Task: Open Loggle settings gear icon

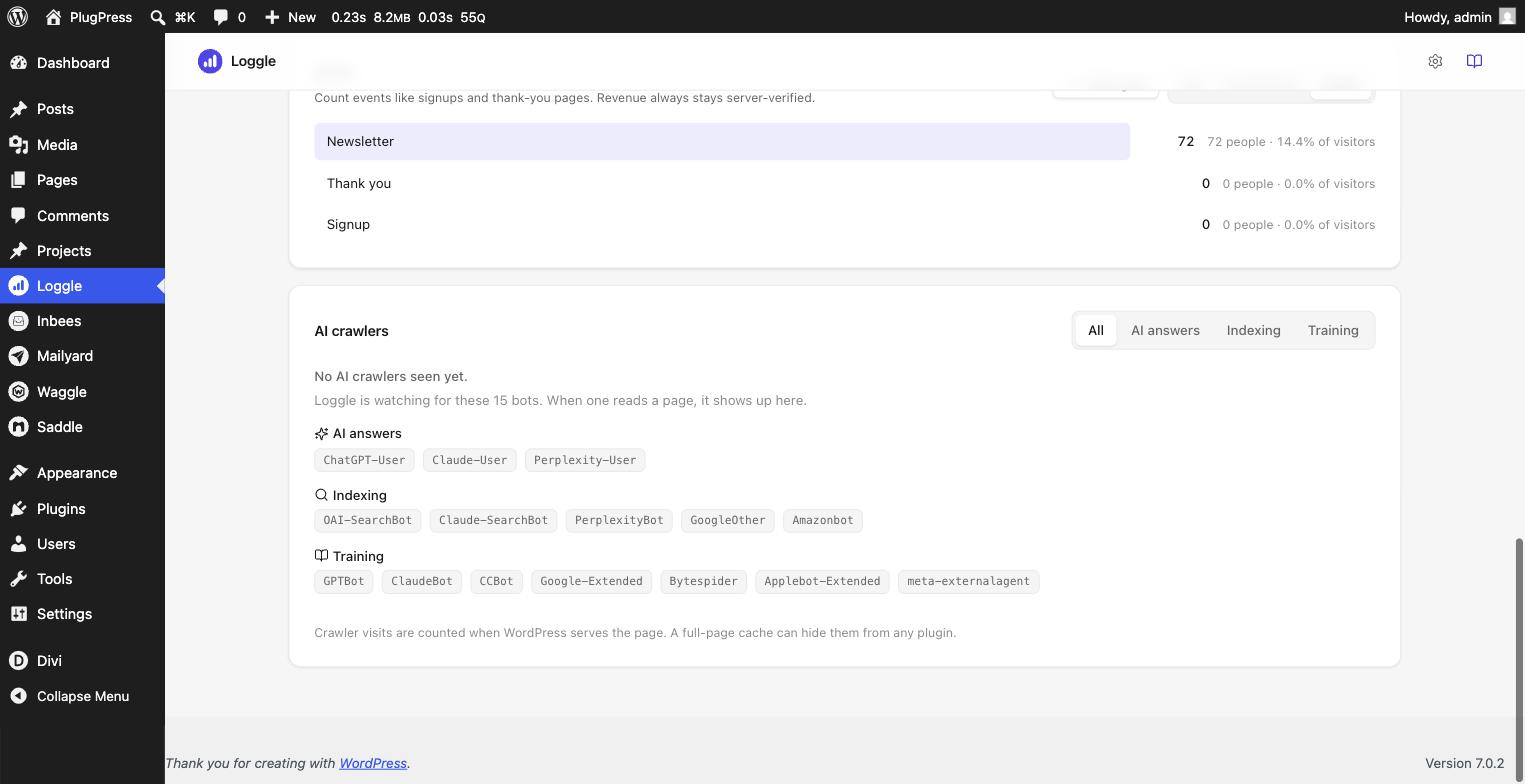Action: 1435,61
